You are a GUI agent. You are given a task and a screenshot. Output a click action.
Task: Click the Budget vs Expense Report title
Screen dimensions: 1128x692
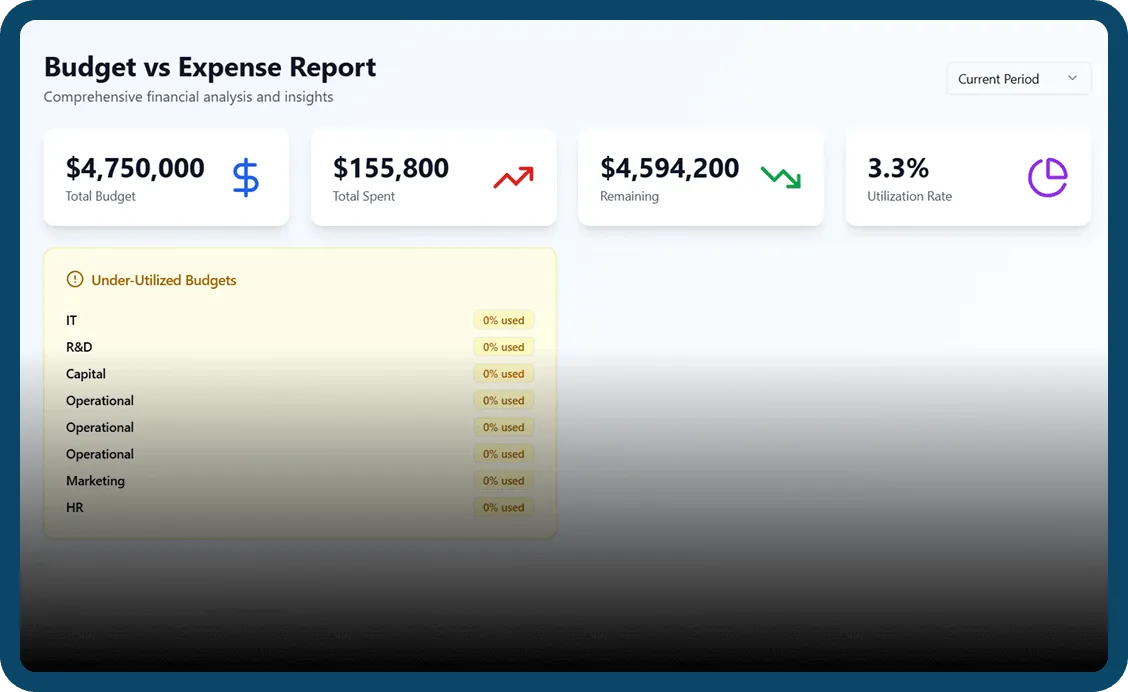point(210,67)
